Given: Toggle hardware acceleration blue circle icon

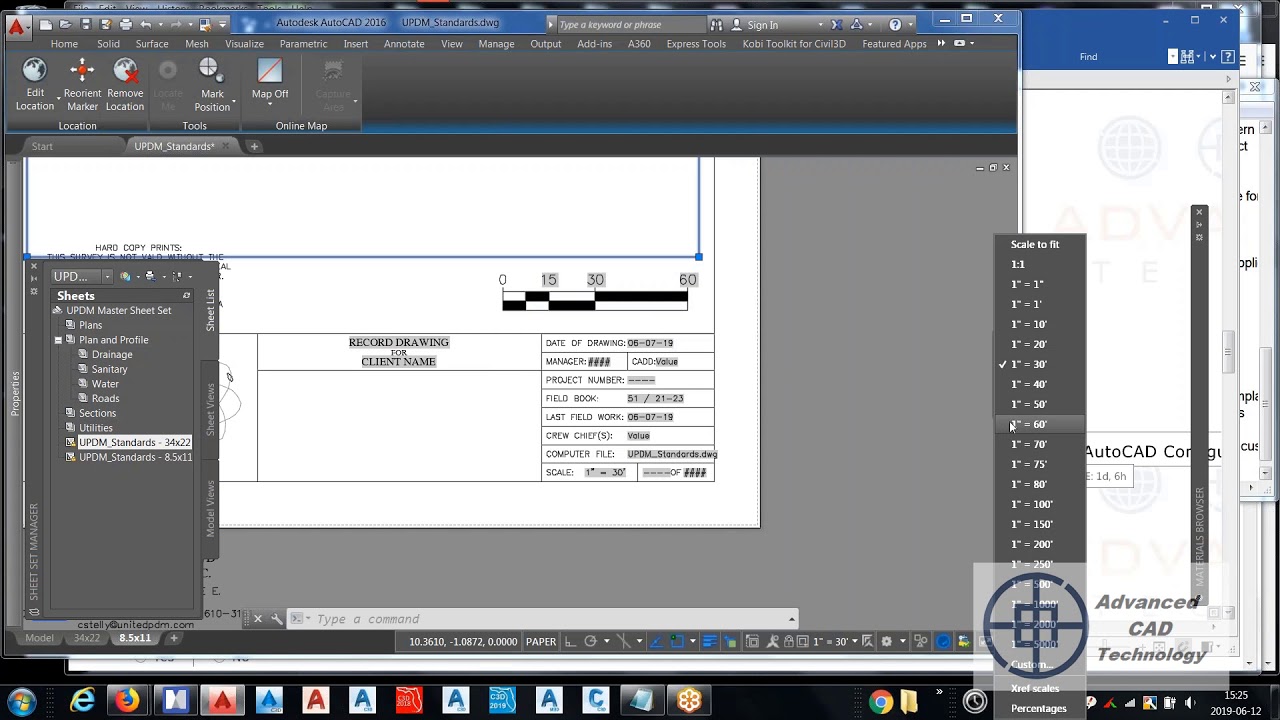Looking at the screenshot, I should 942,641.
